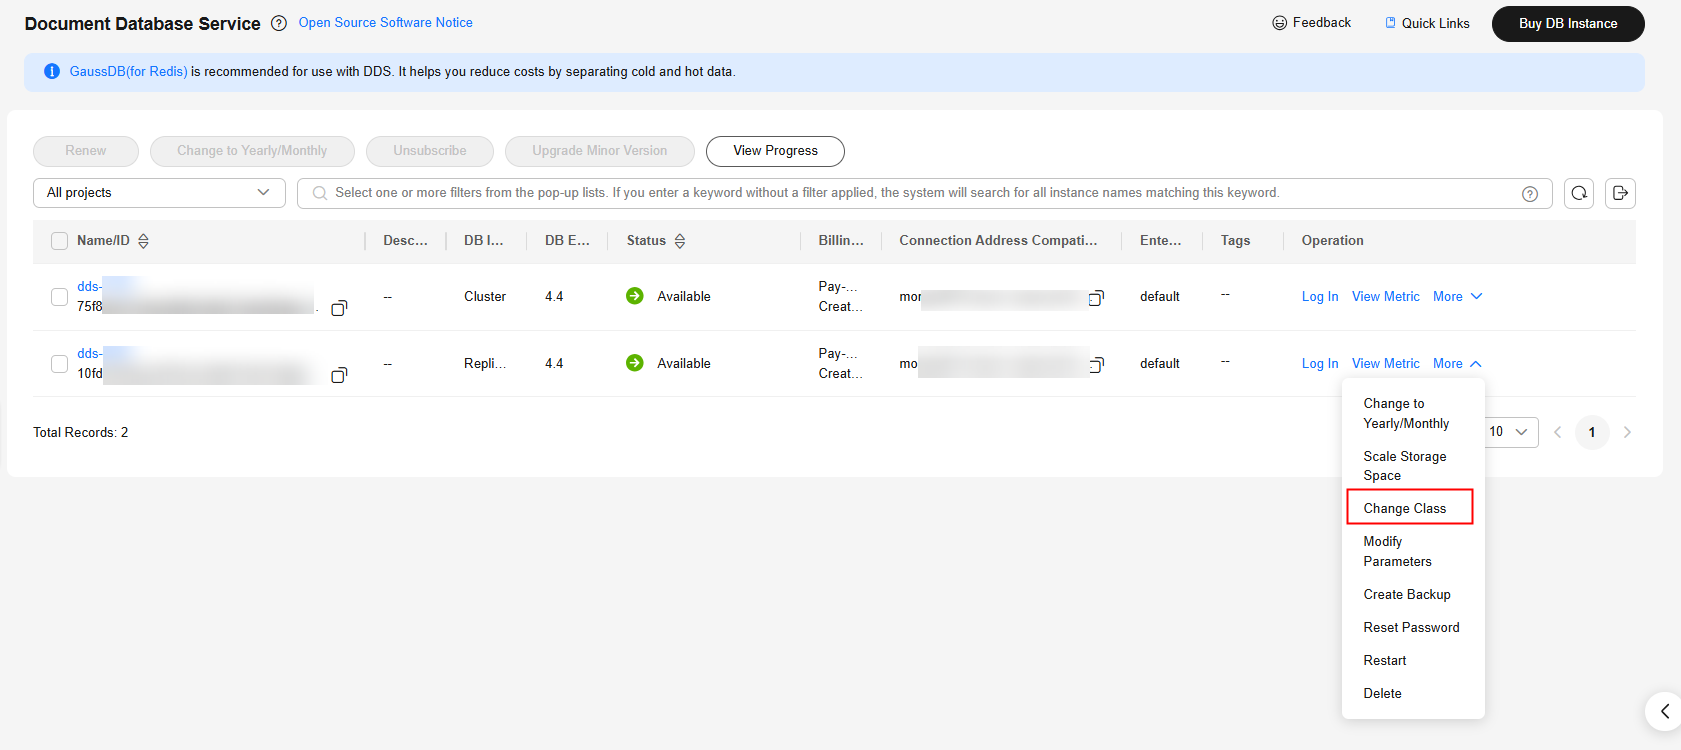Select the replica set instance row checkbox

59,364
